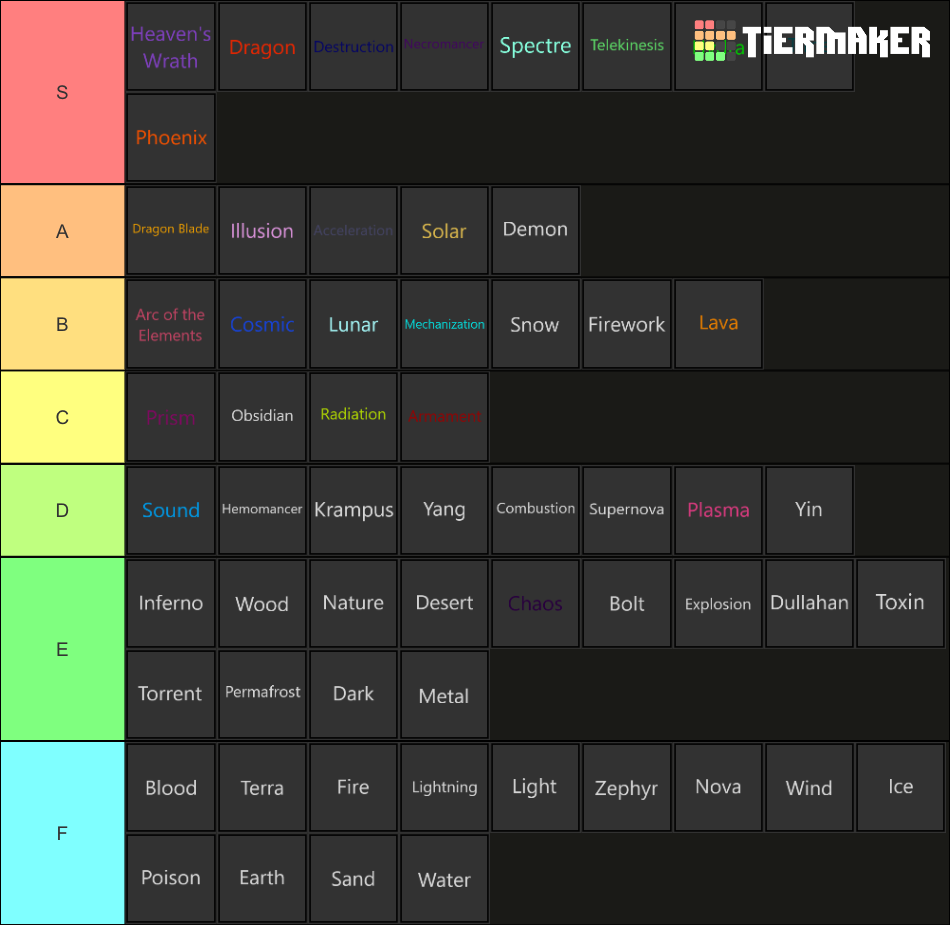Click the Necromancer tile in S tier

(x=444, y=46)
